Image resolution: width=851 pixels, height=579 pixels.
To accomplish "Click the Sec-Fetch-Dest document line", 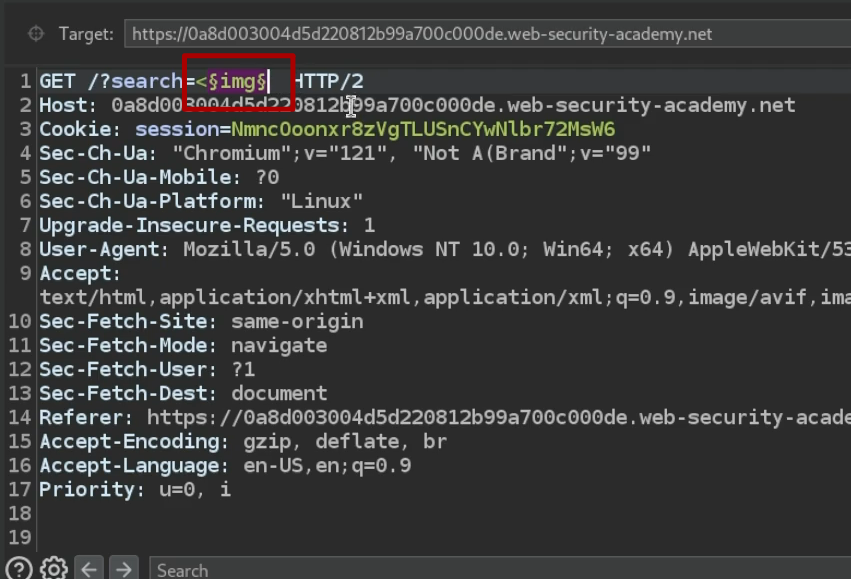I will (183, 393).
